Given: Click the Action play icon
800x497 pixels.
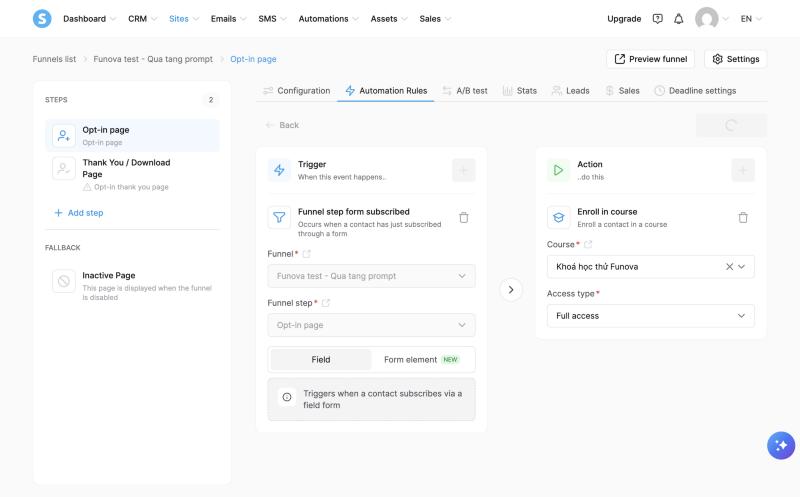Looking at the screenshot, I should click(558, 170).
